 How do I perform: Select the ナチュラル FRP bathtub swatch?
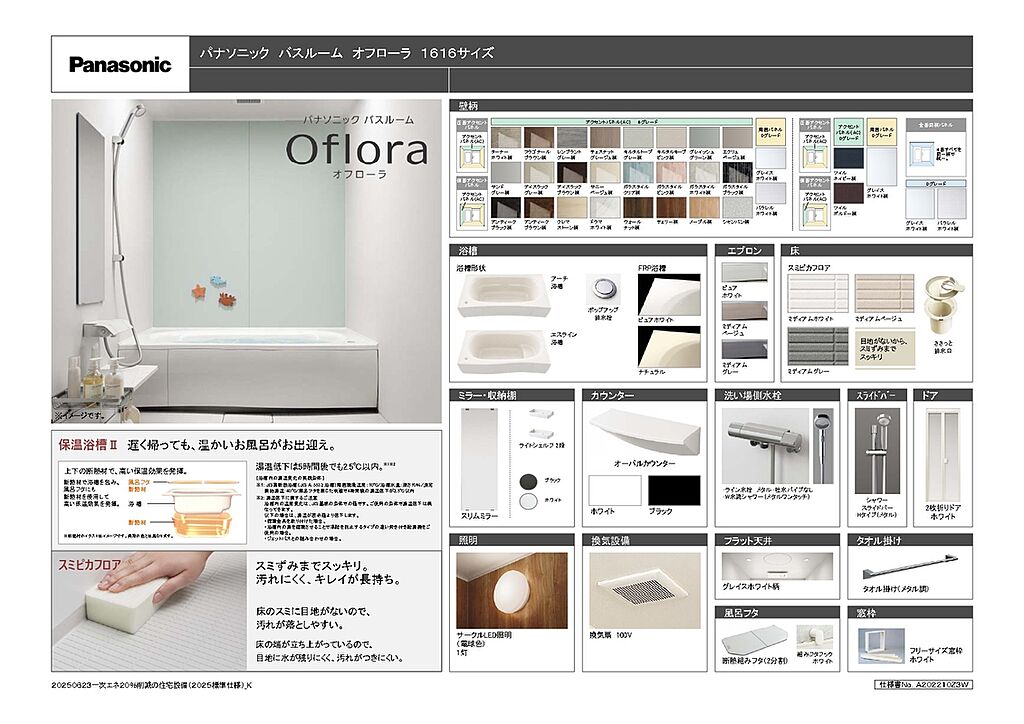pyautogui.click(x=669, y=347)
